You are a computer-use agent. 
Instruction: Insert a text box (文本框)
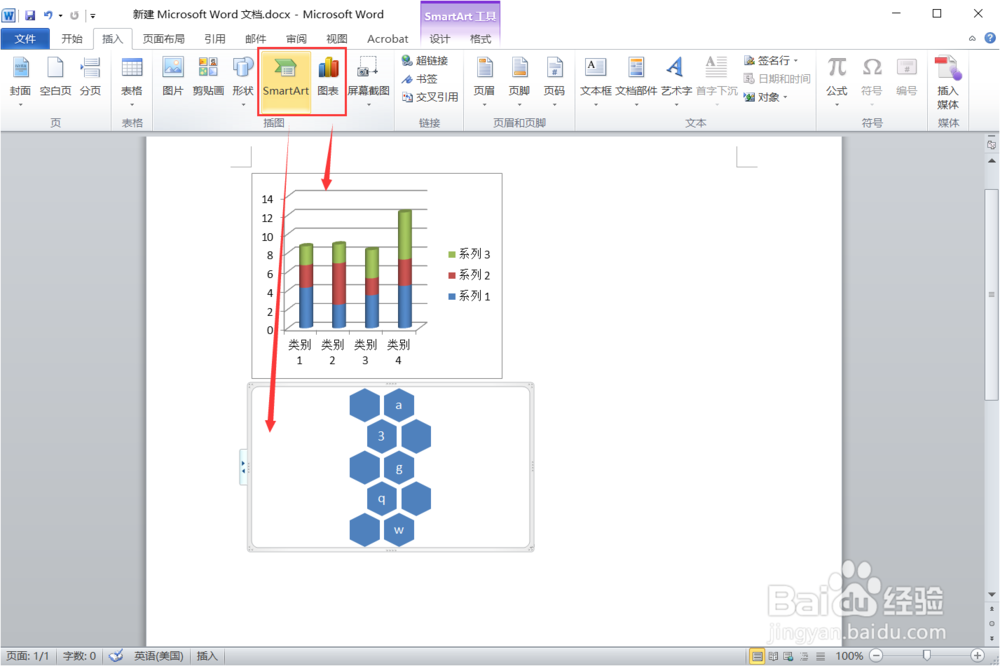pos(596,81)
